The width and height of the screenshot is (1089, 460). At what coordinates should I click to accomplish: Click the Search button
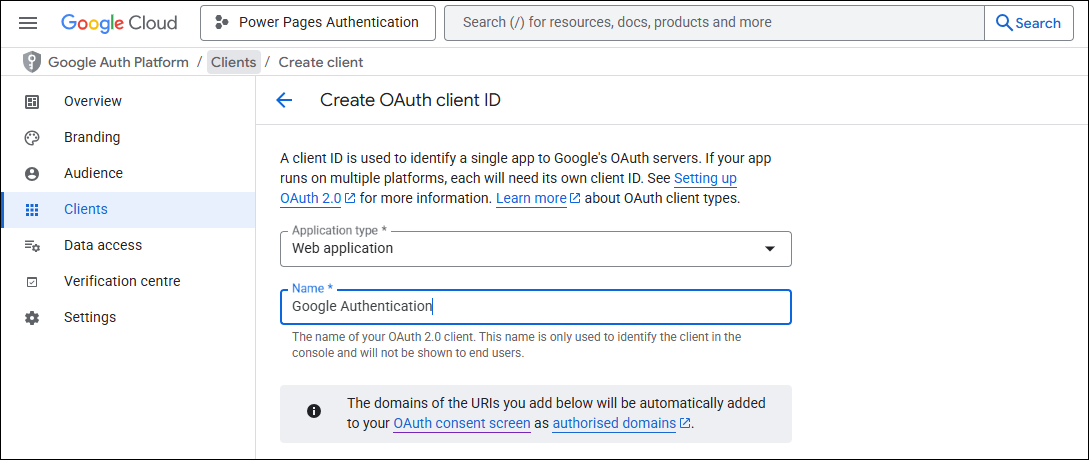pyautogui.click(x=1029, y=23)
